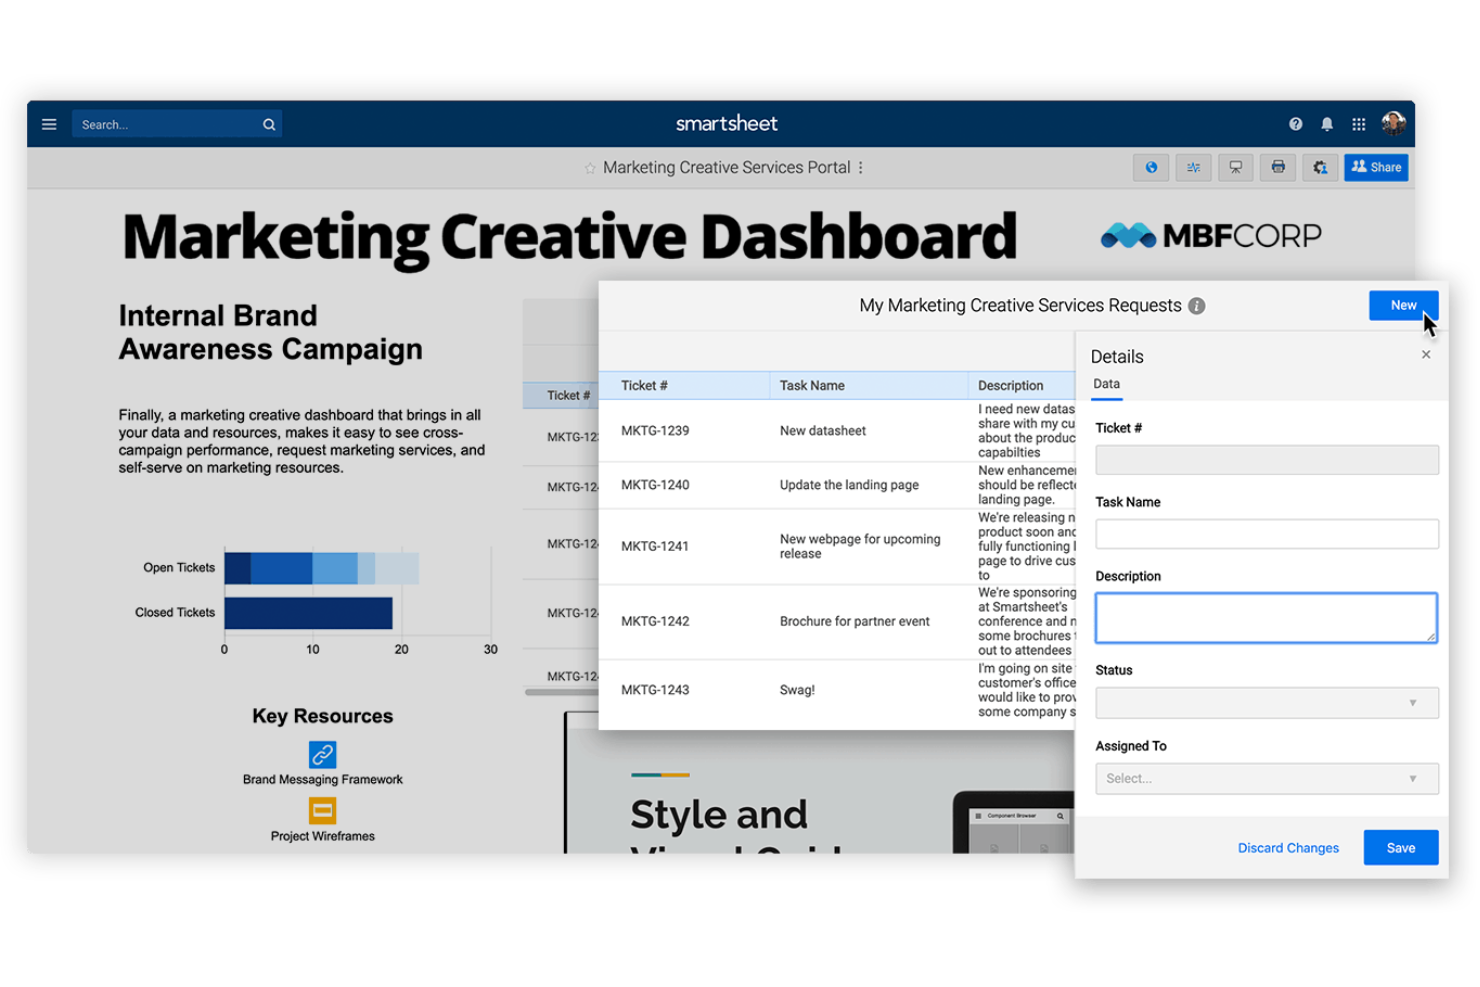Viewport: 1480px width, 987px height.
Task: Click the print icon
Action: point(1278,167)
